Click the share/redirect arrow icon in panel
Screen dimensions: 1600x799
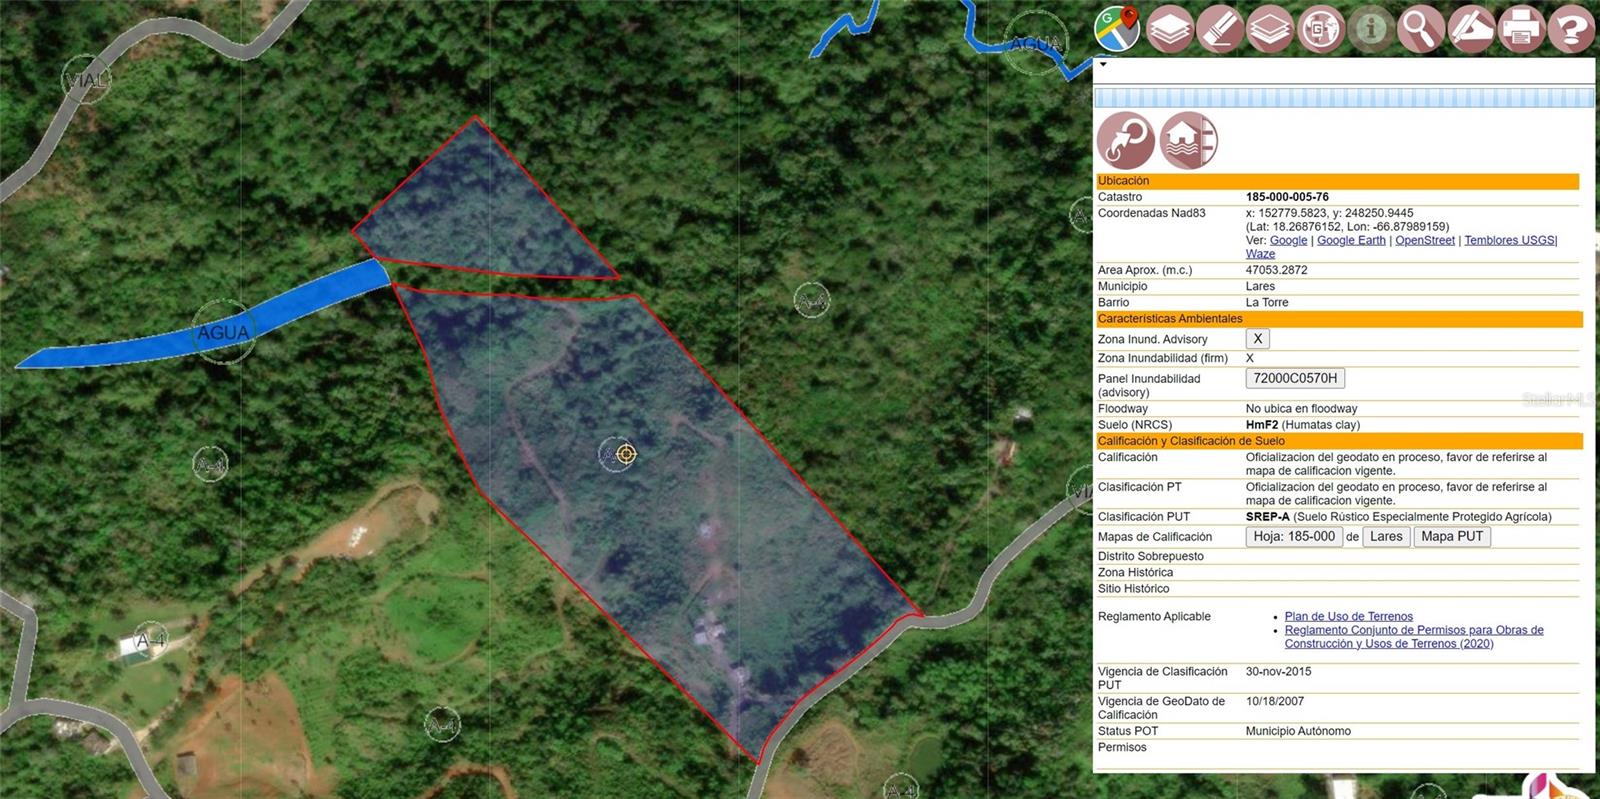click(x=1126, y=140)
